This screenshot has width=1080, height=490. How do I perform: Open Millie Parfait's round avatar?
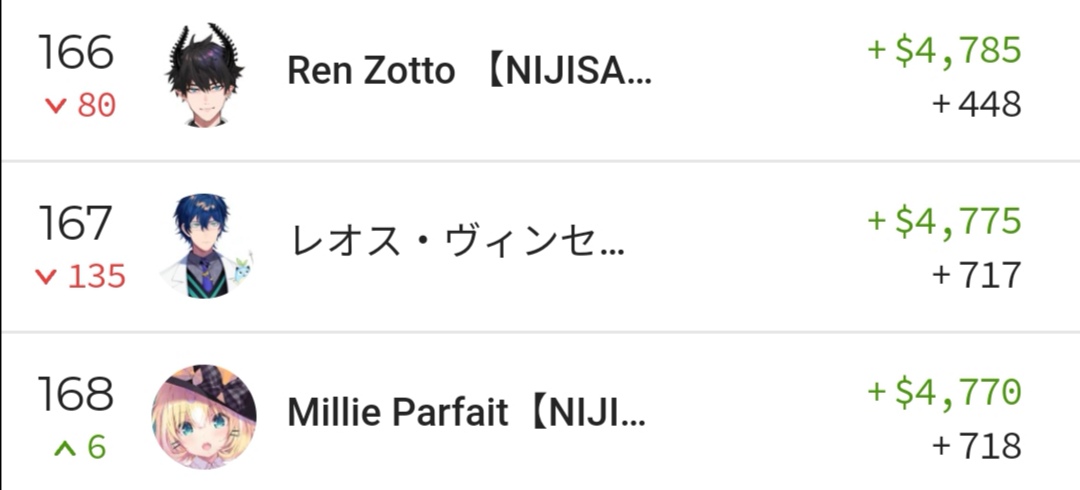(204, 416)
